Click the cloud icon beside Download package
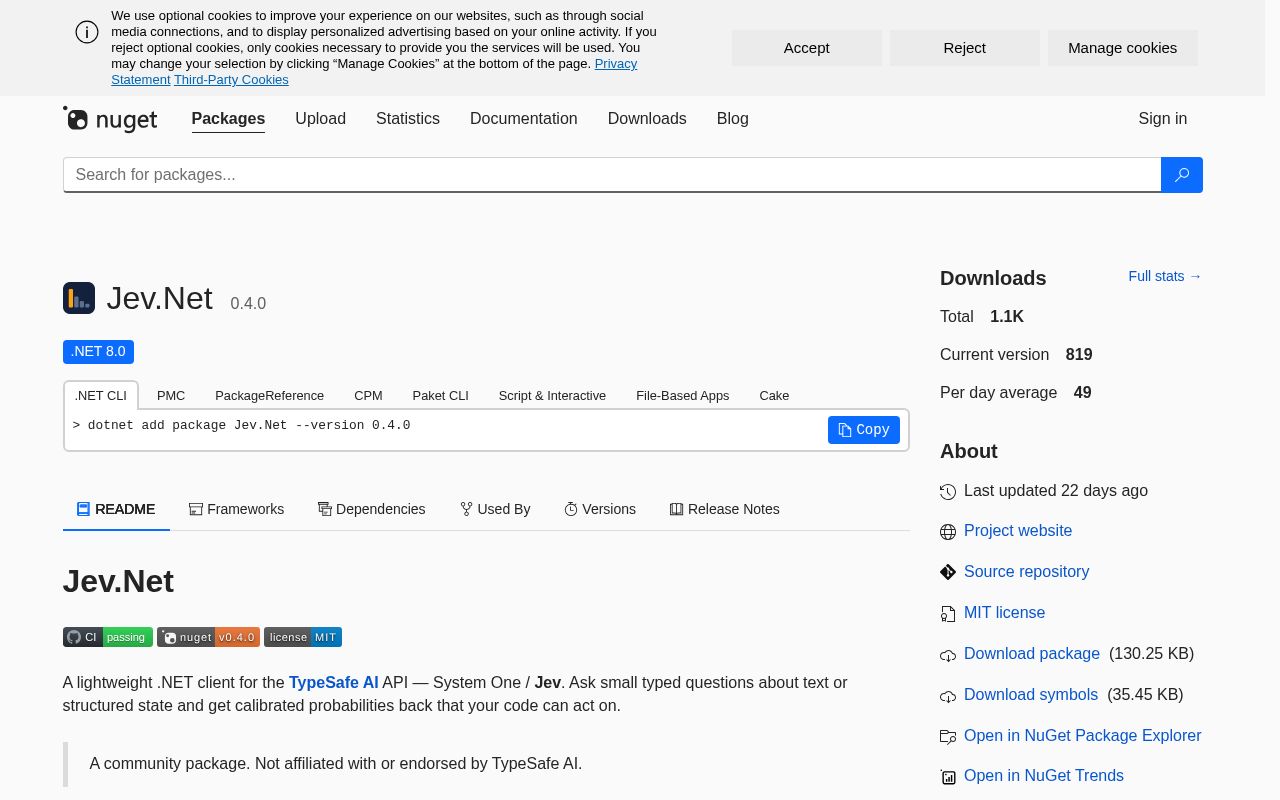1280x800 pixels. click(948, 655)
